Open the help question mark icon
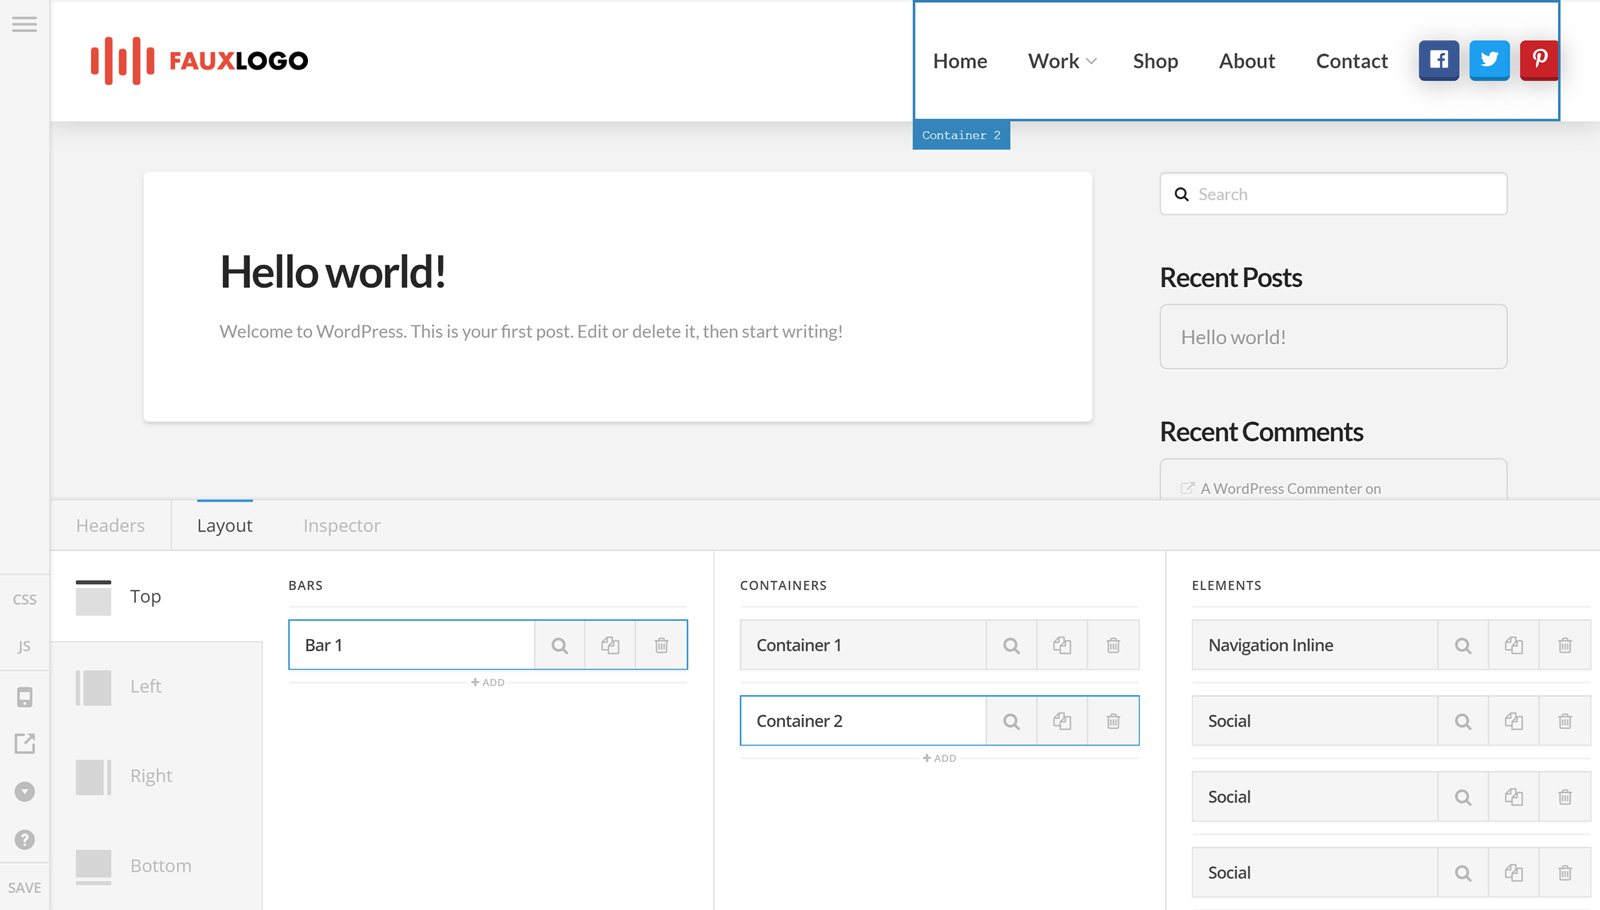 tap(25, 840)
